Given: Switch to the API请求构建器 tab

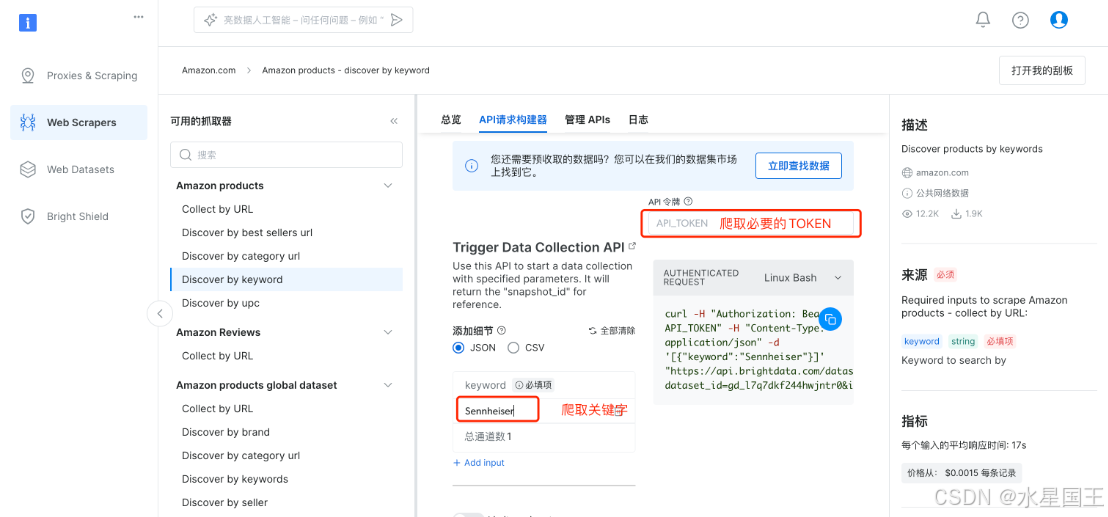Looking at the screenshot, I should [513, 119].
